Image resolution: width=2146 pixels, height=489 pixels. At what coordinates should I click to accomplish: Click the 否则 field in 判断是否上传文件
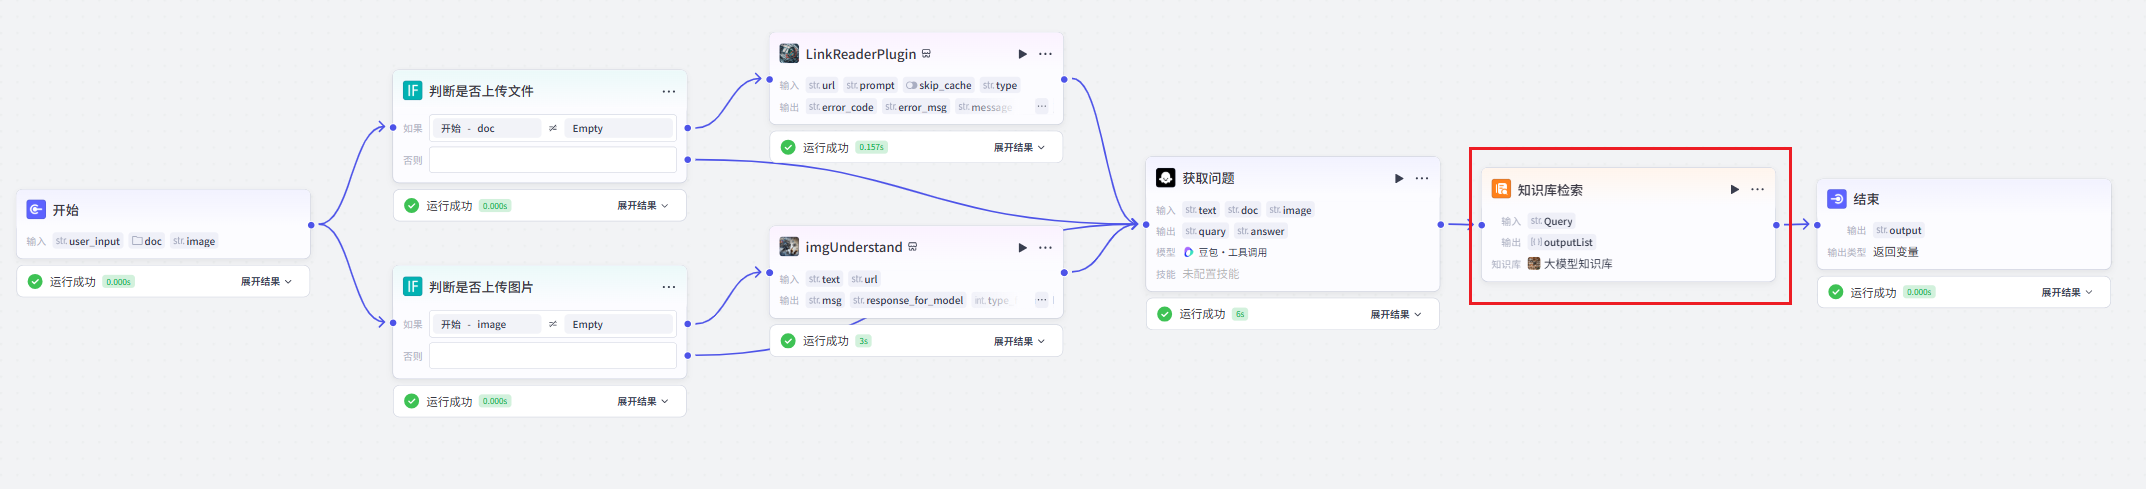click(552, 160)
